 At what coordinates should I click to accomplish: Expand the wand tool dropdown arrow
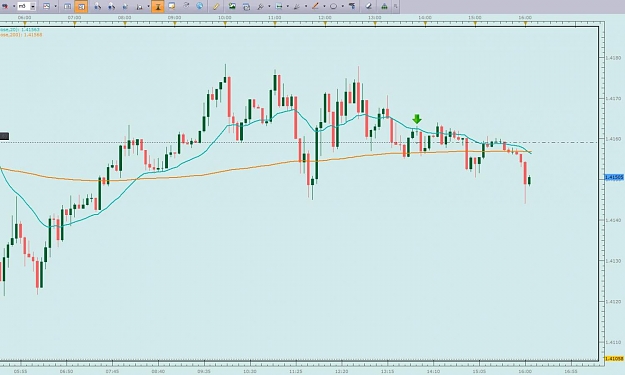[x=269, y=6]
